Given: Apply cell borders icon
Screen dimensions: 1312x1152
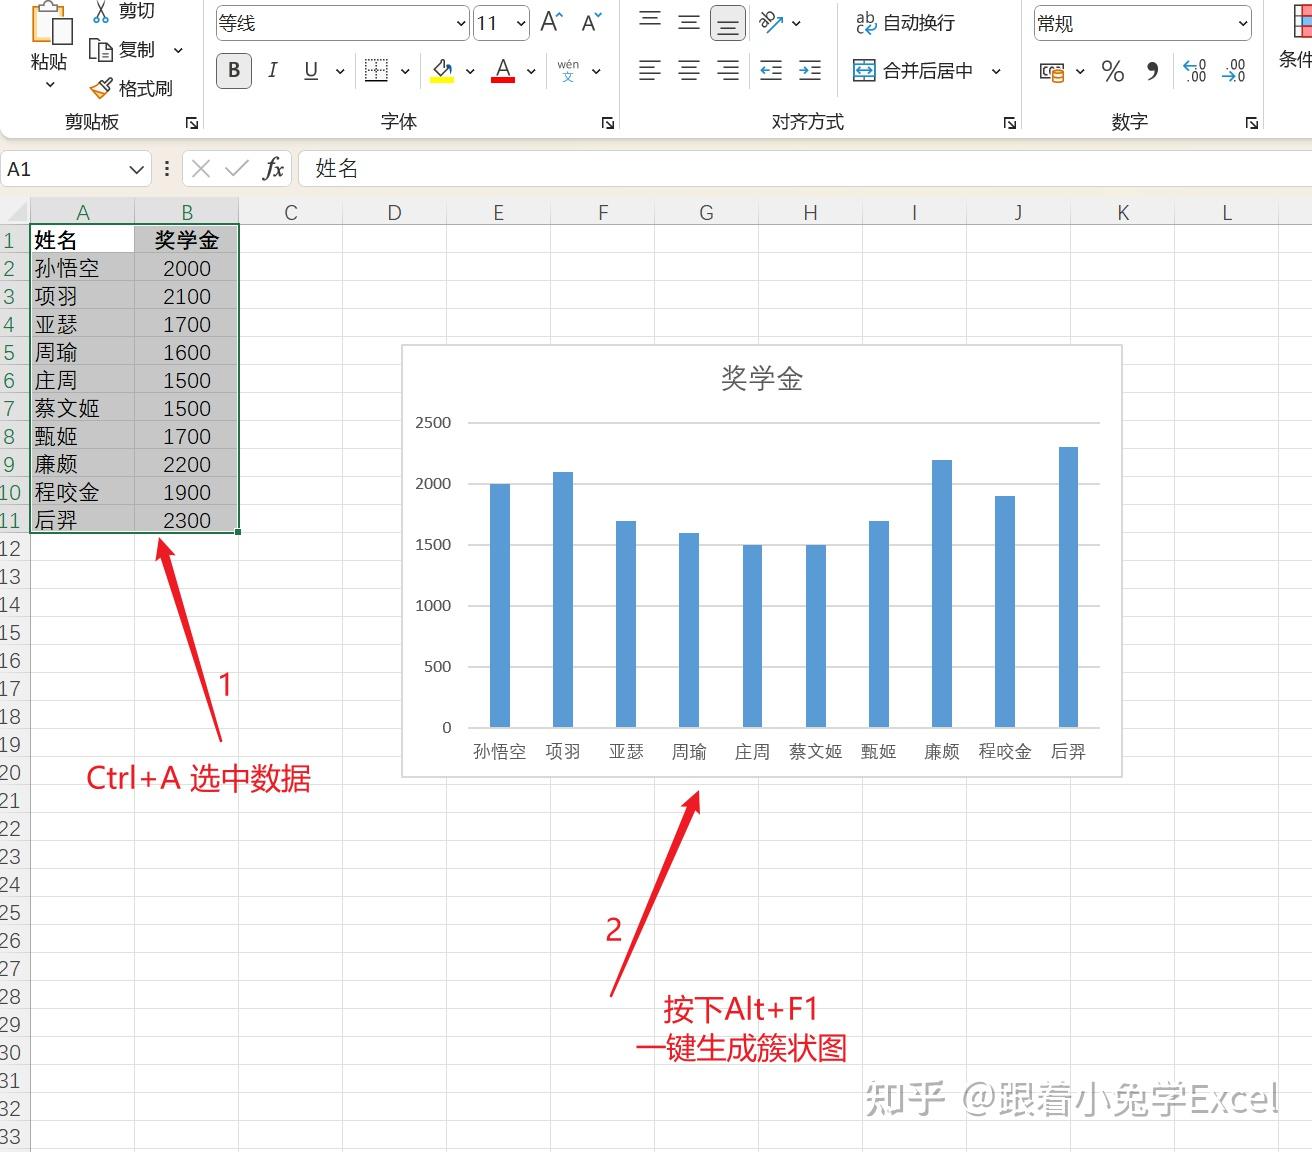Looking at the screenshot, I should [376, 70].
